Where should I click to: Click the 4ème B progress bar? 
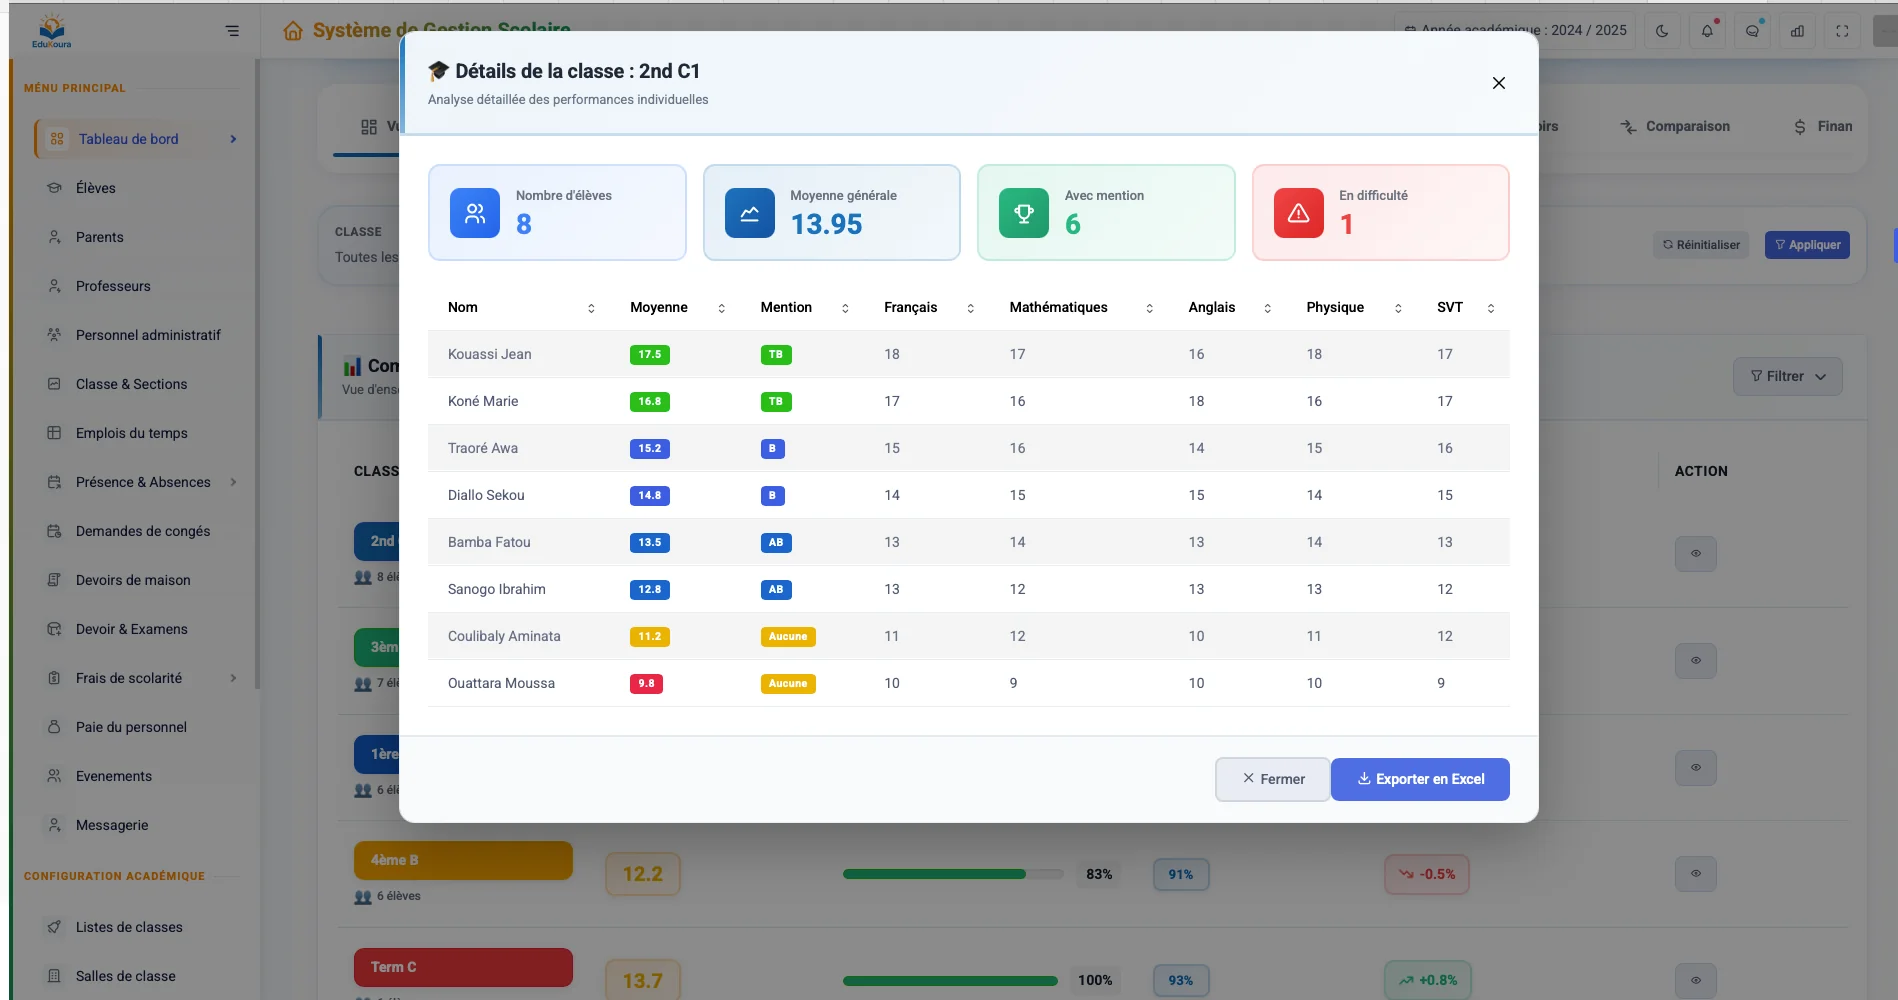click(952, 874)
